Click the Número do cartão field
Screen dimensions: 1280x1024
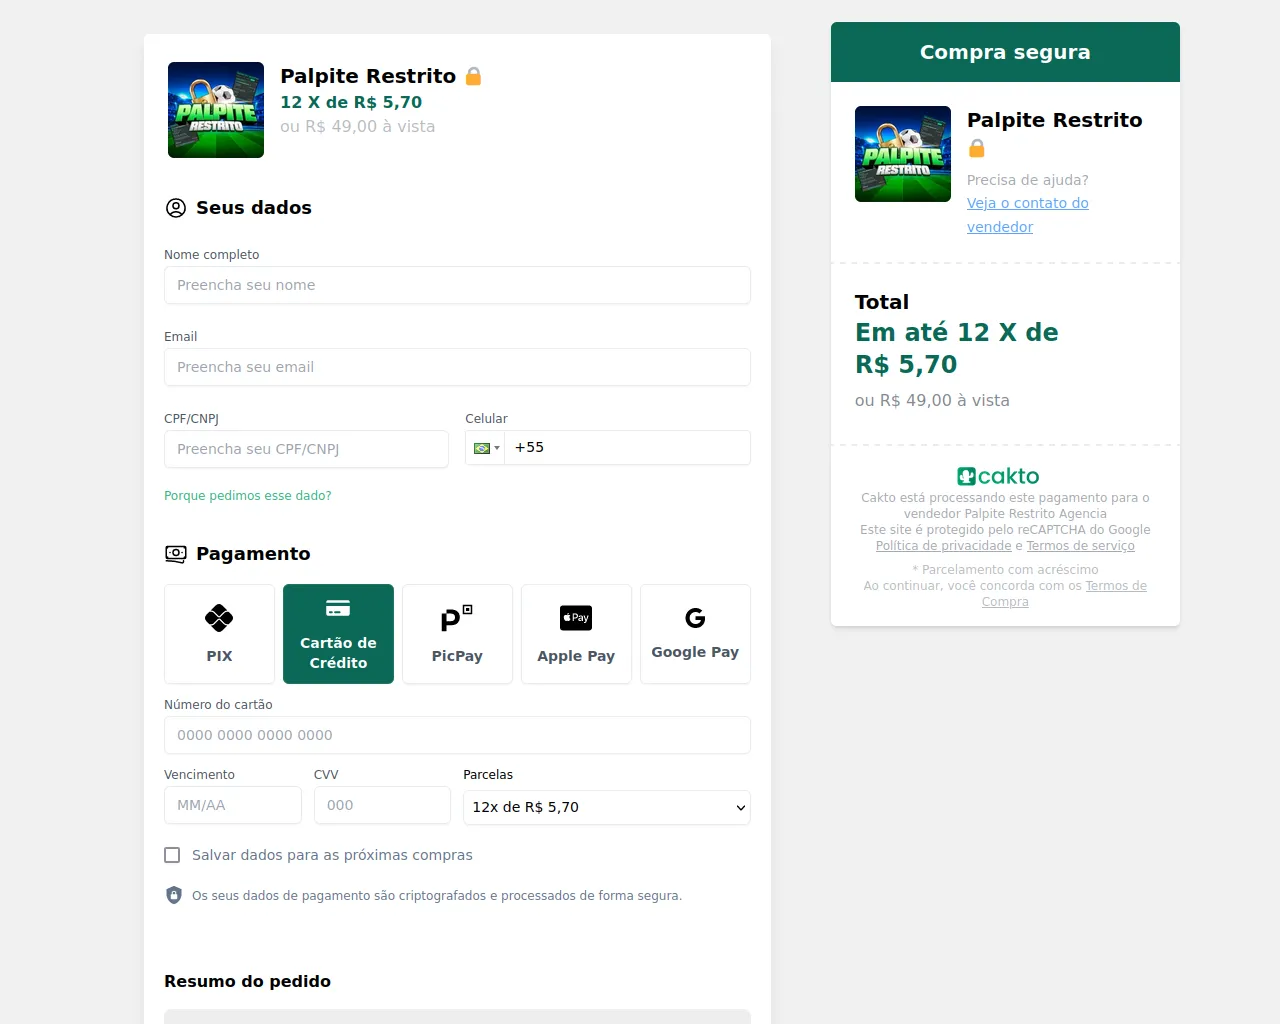pyautogui.click(x=457, y=735)
